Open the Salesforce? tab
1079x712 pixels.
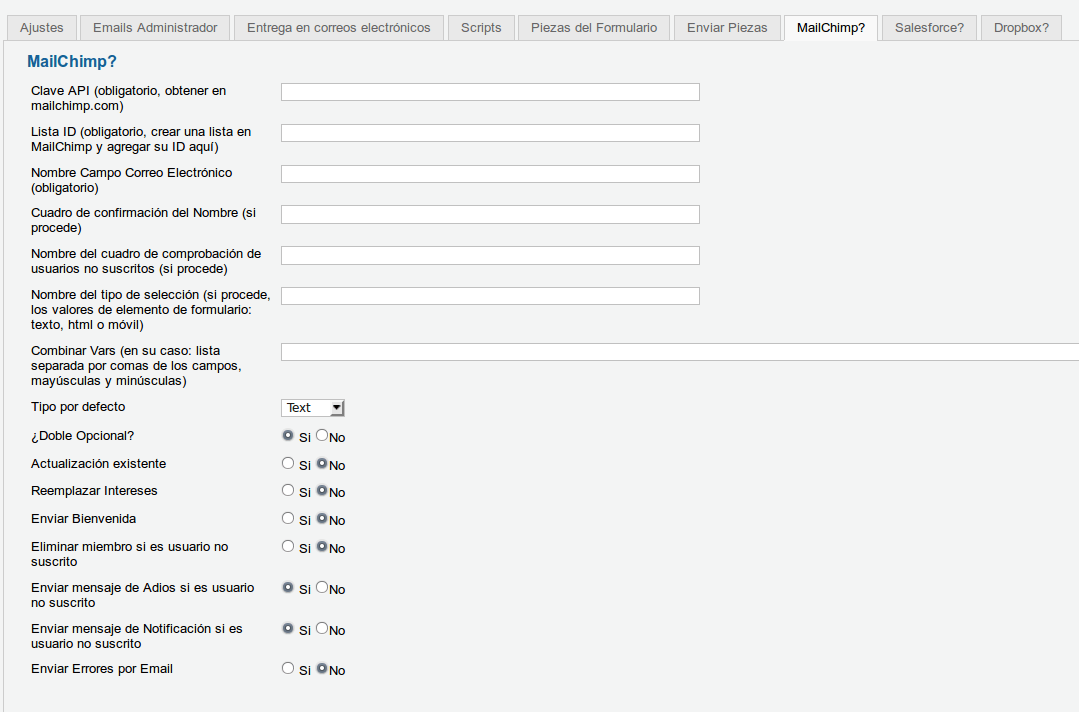[x=929, y=28]
